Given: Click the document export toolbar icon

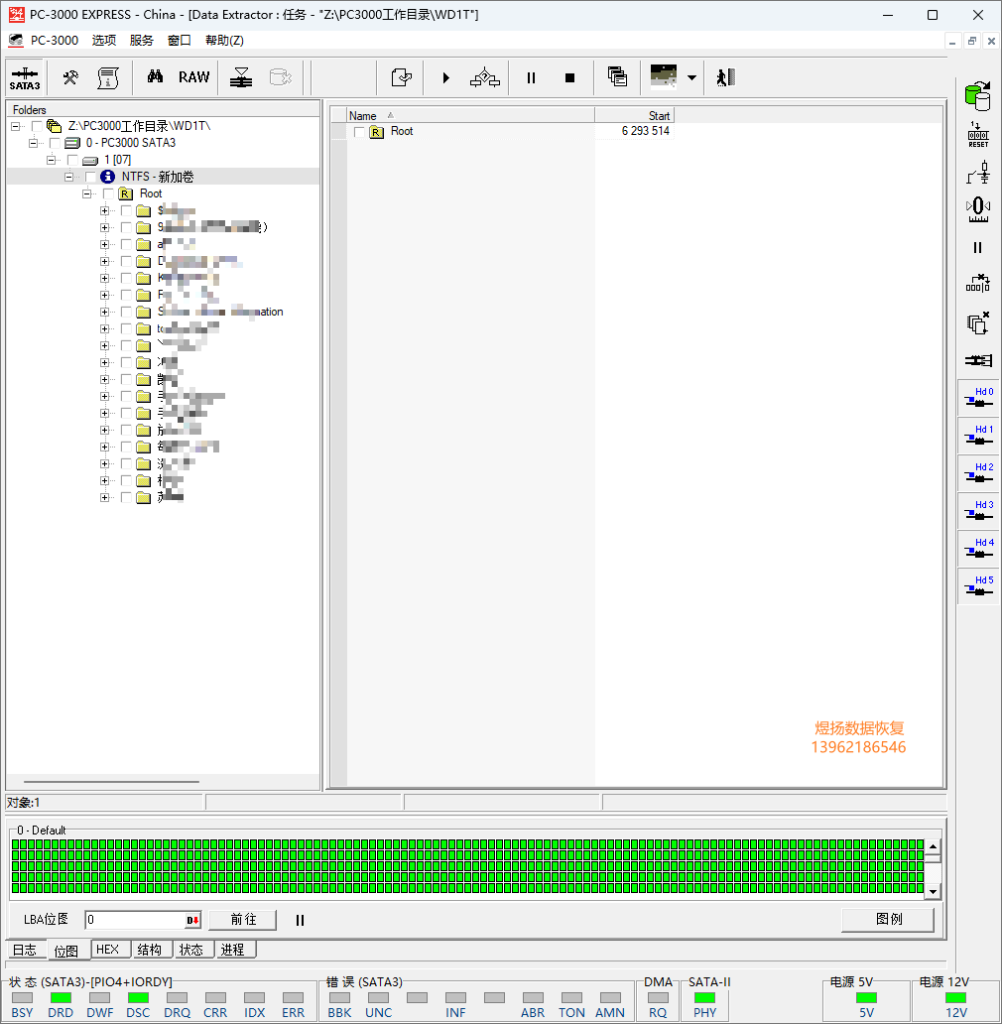Looking at the screenshot, I should click(401, 78).
